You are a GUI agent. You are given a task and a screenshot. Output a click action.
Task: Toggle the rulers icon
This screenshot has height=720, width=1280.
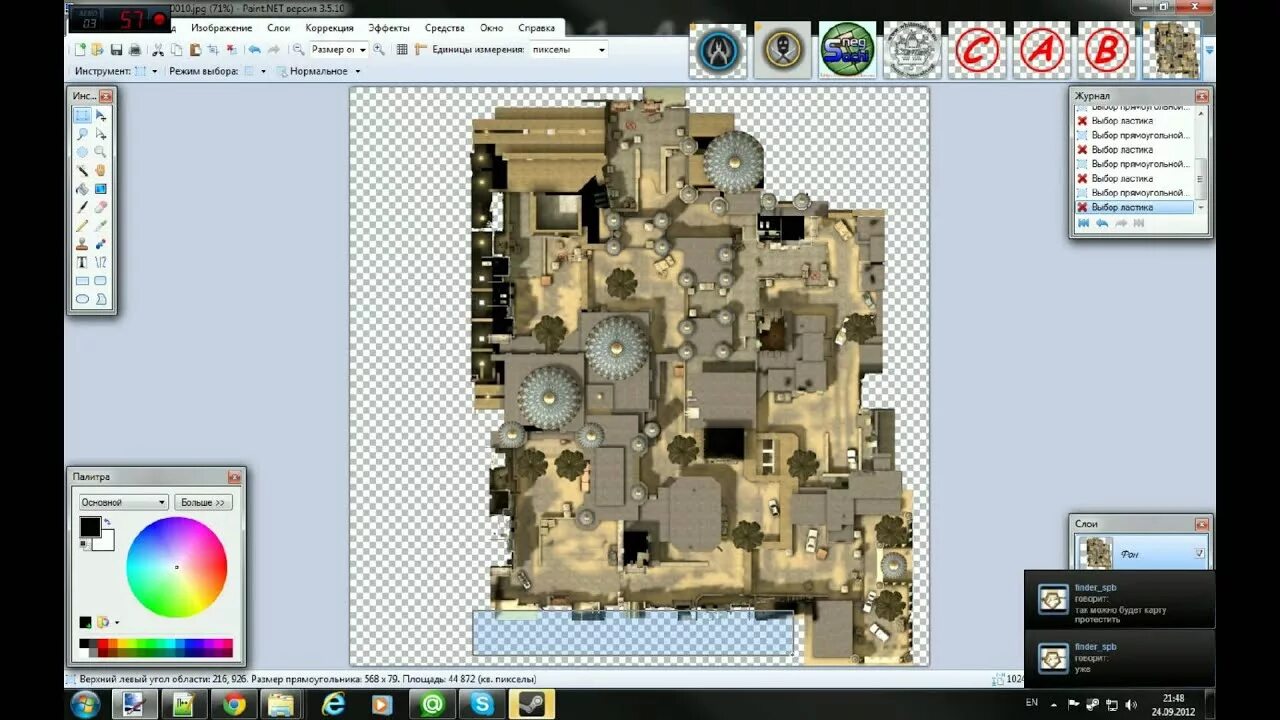point(421,49)
